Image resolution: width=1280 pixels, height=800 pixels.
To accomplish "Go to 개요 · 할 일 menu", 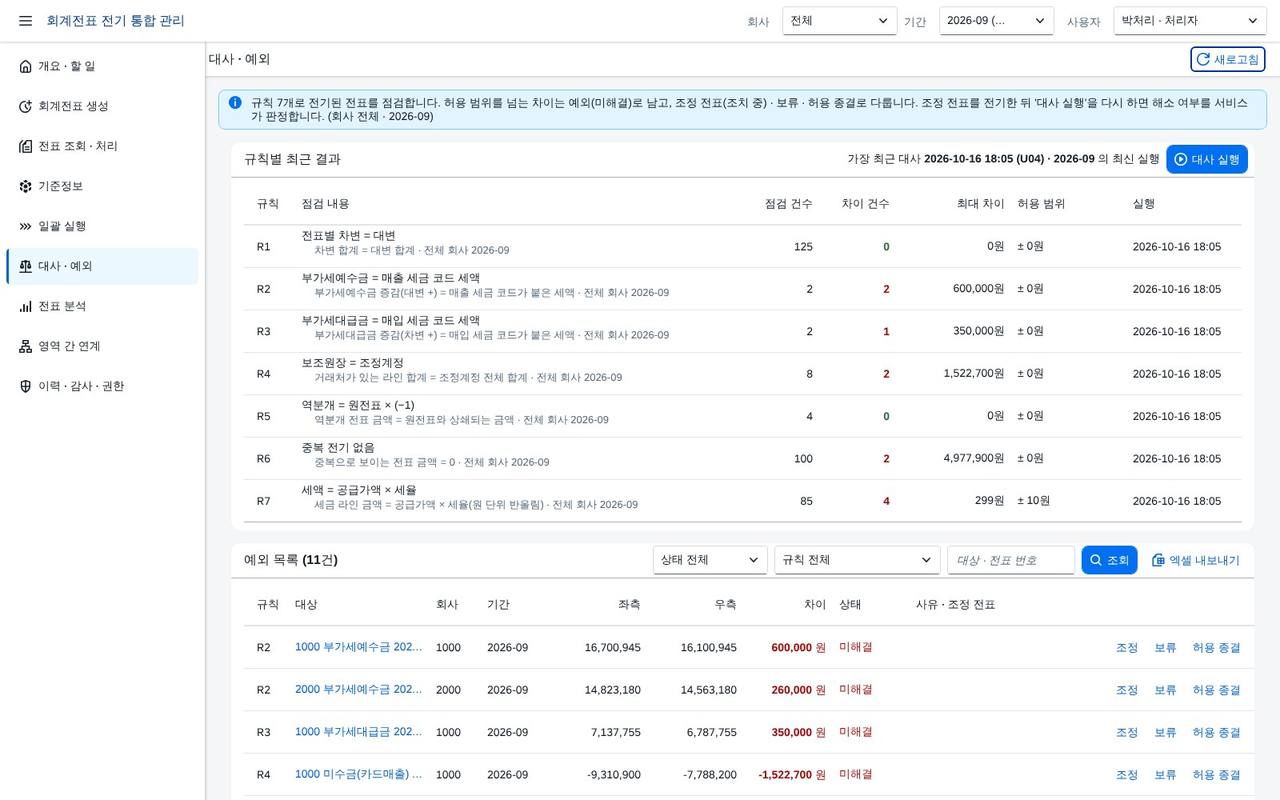I will 102,66.
